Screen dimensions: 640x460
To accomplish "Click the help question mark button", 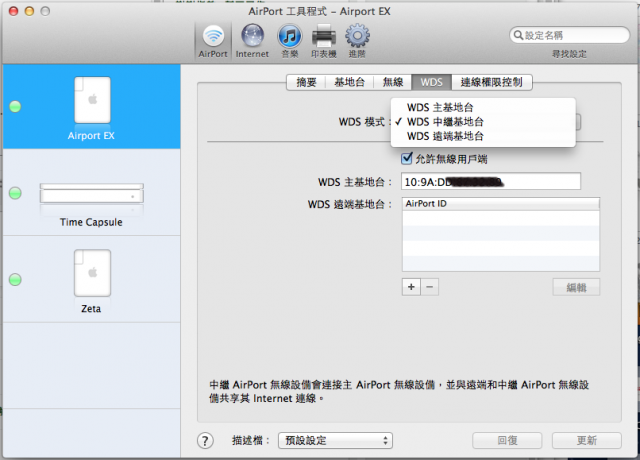I will click(x=205, y=440).
